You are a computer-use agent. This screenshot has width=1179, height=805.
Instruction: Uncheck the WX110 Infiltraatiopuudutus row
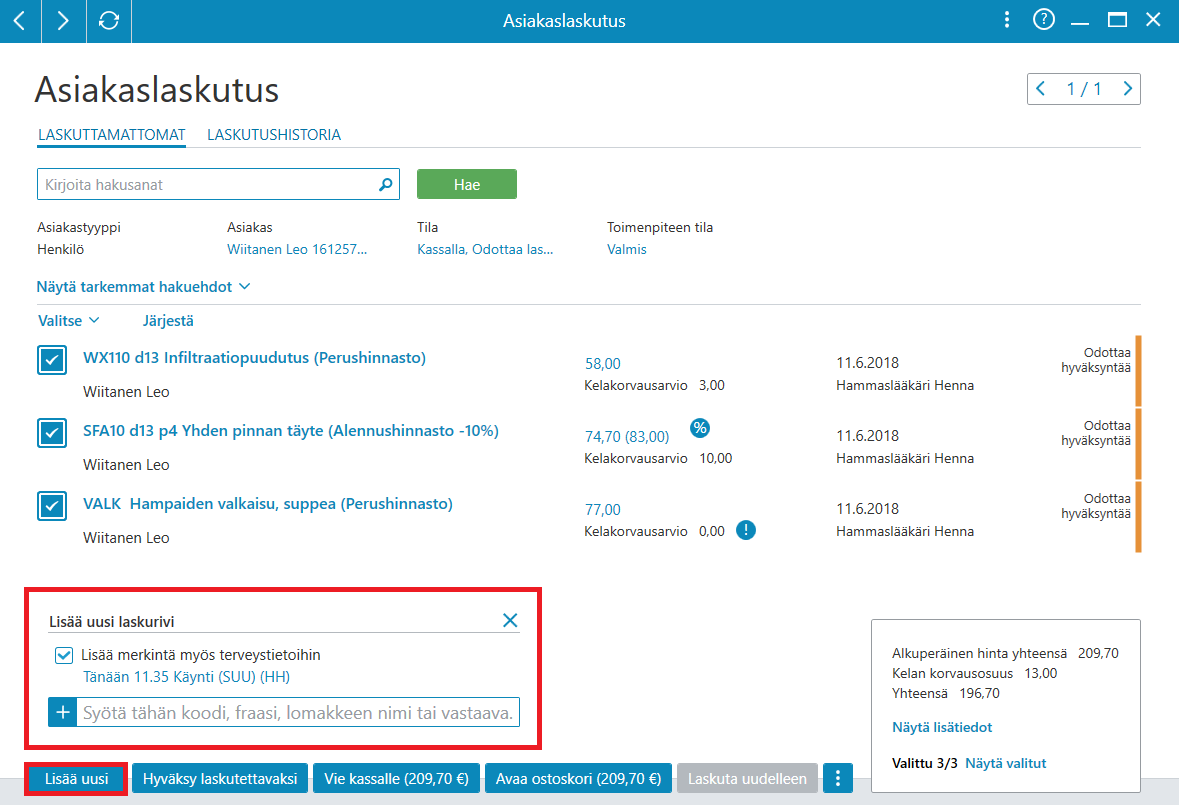click(x=52, y=360)
